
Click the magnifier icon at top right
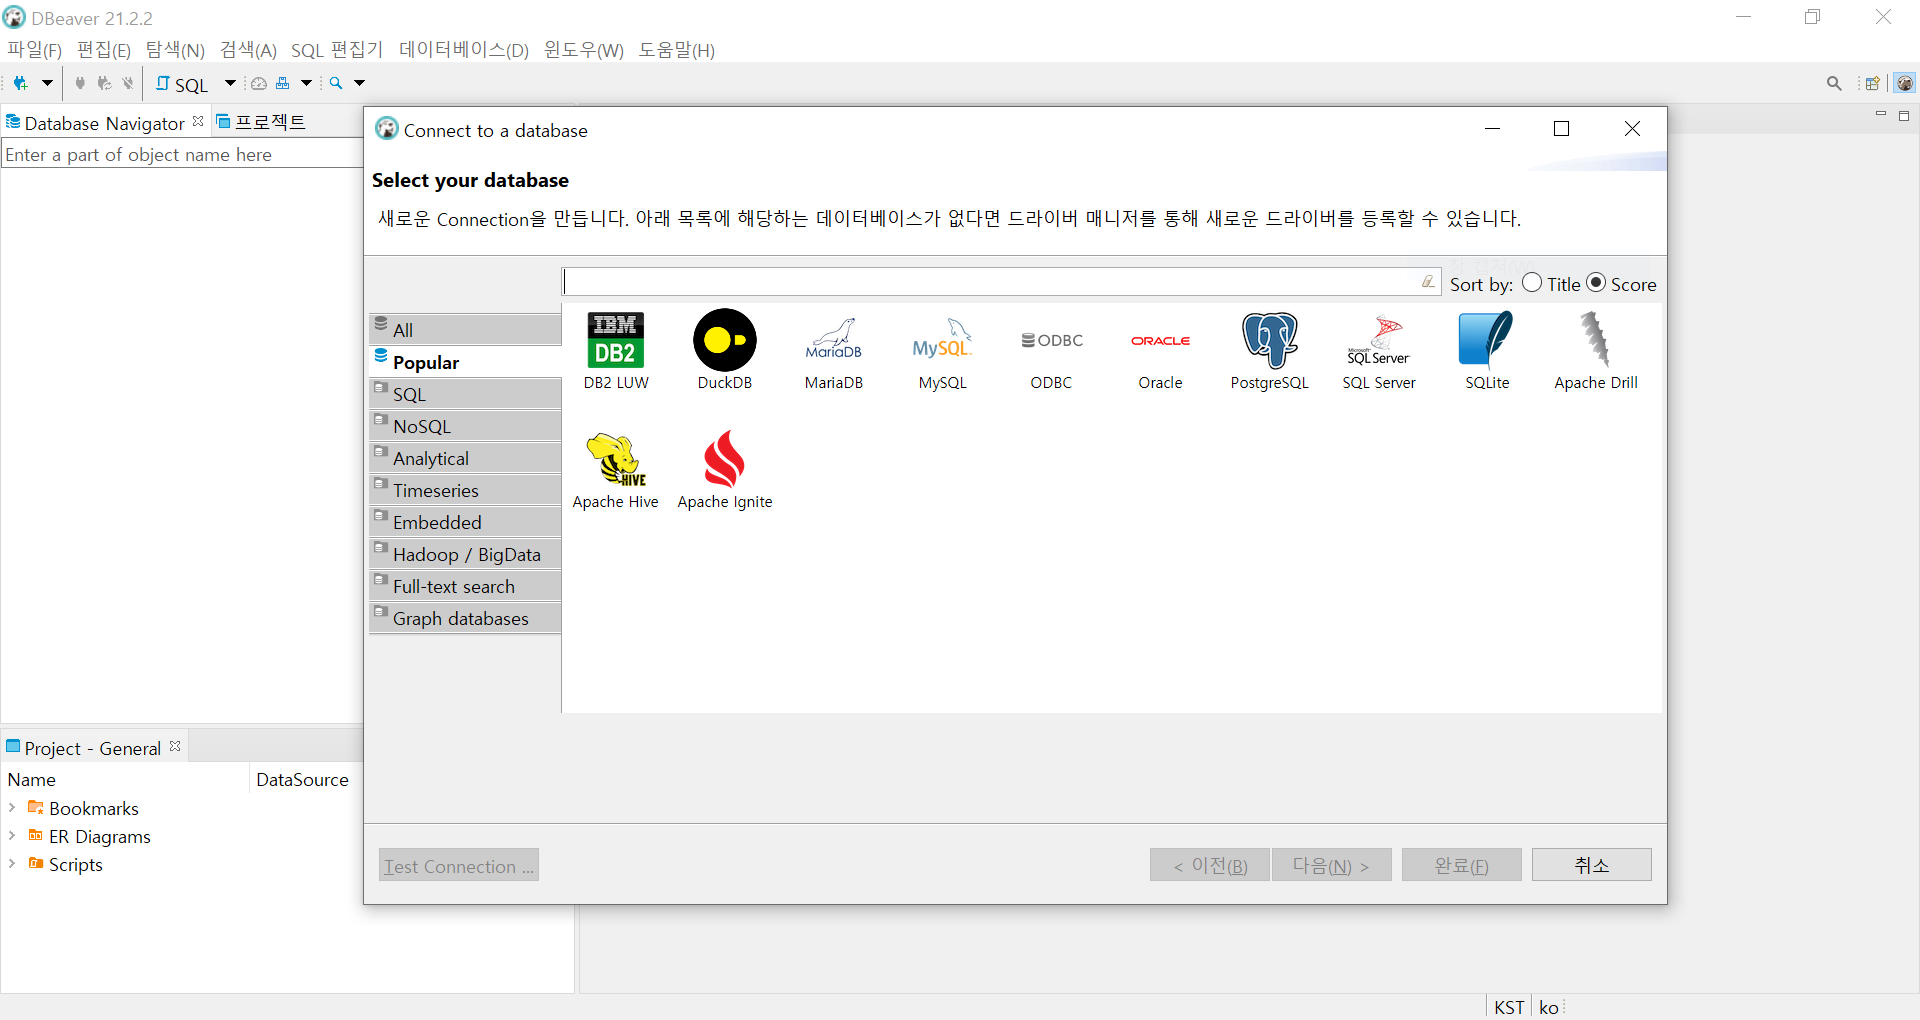coord(1834,83)
